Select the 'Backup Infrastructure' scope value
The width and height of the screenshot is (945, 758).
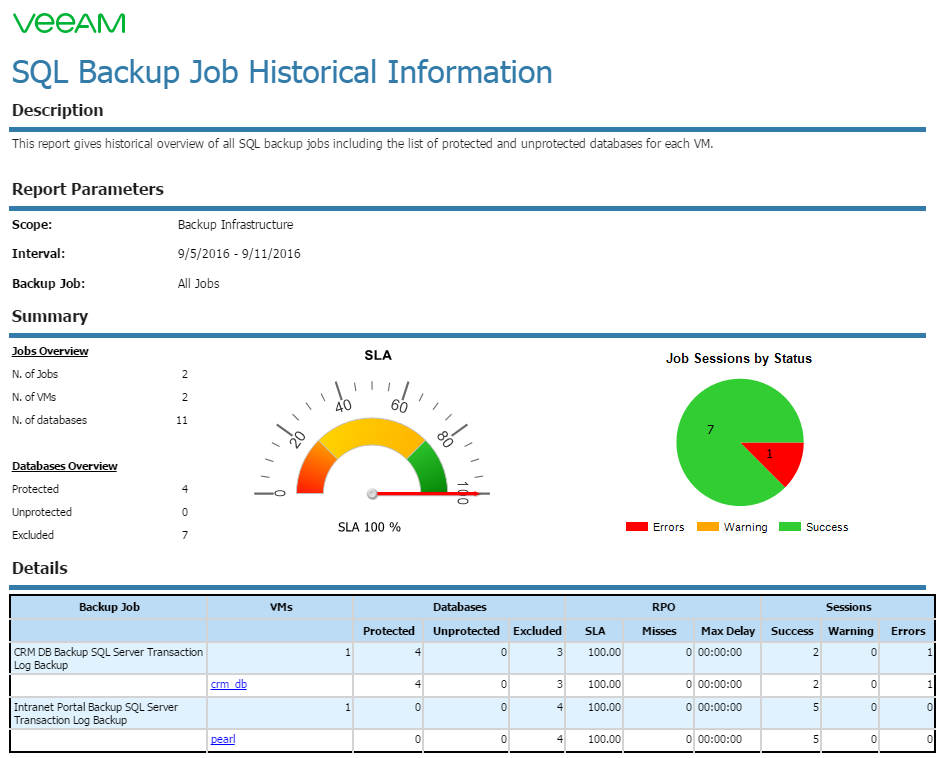click(x=235, y=225)
